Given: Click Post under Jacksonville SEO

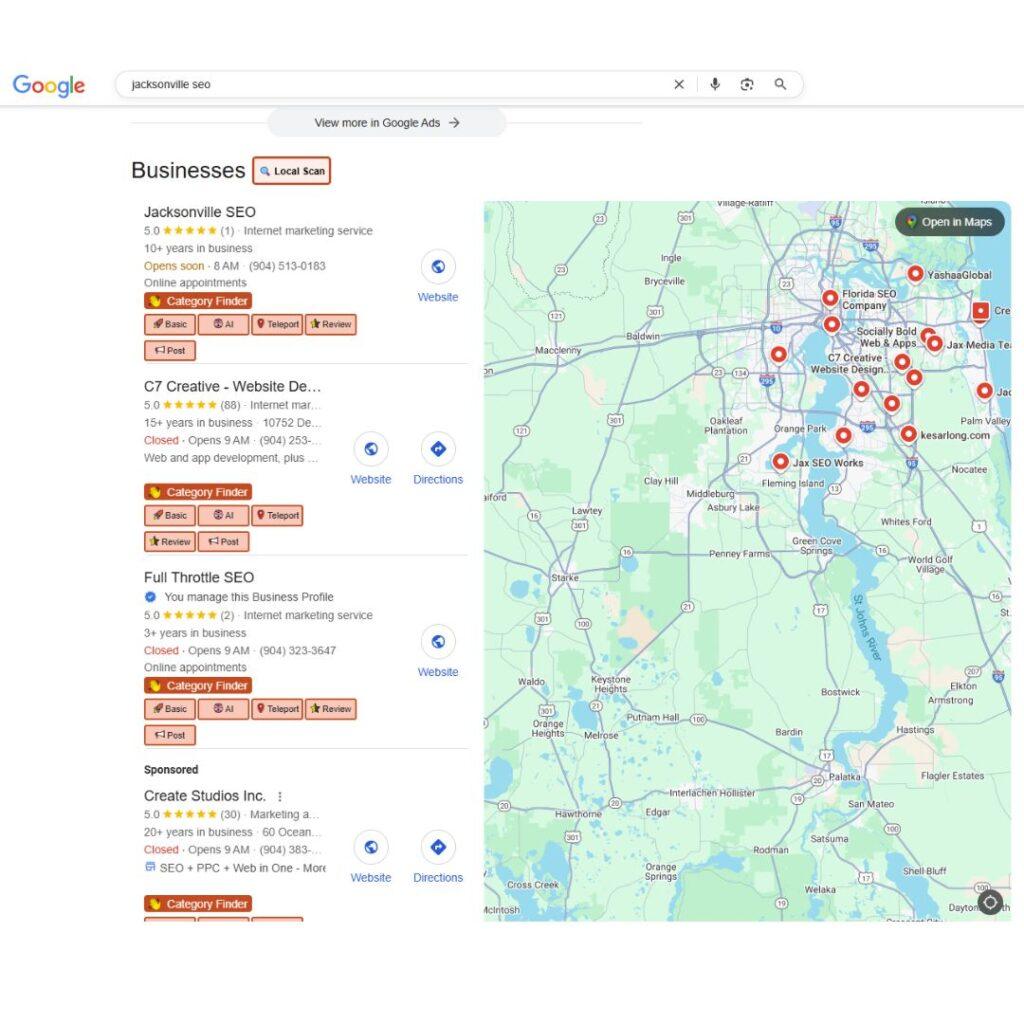Looking at the screenshot, I should point(169,350).
